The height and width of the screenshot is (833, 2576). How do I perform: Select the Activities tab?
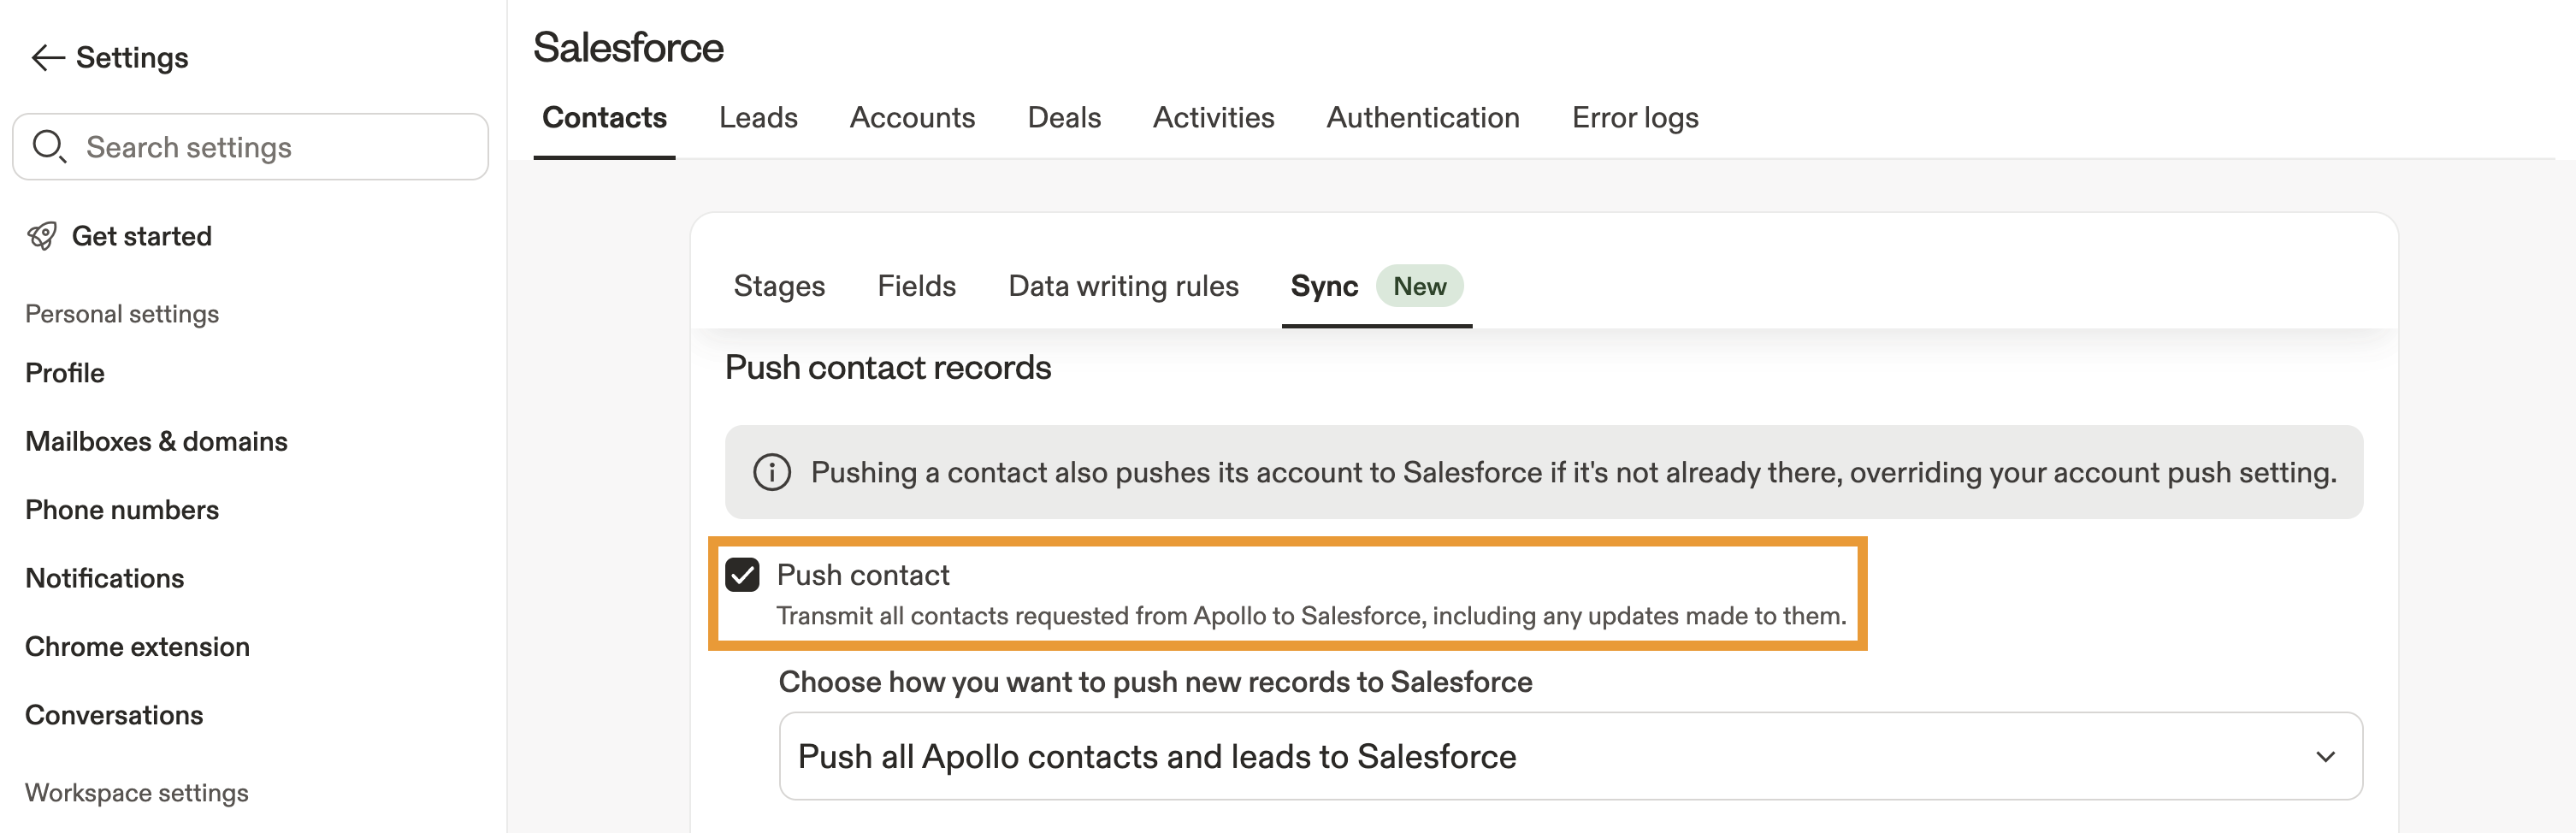pos(1213,118)
